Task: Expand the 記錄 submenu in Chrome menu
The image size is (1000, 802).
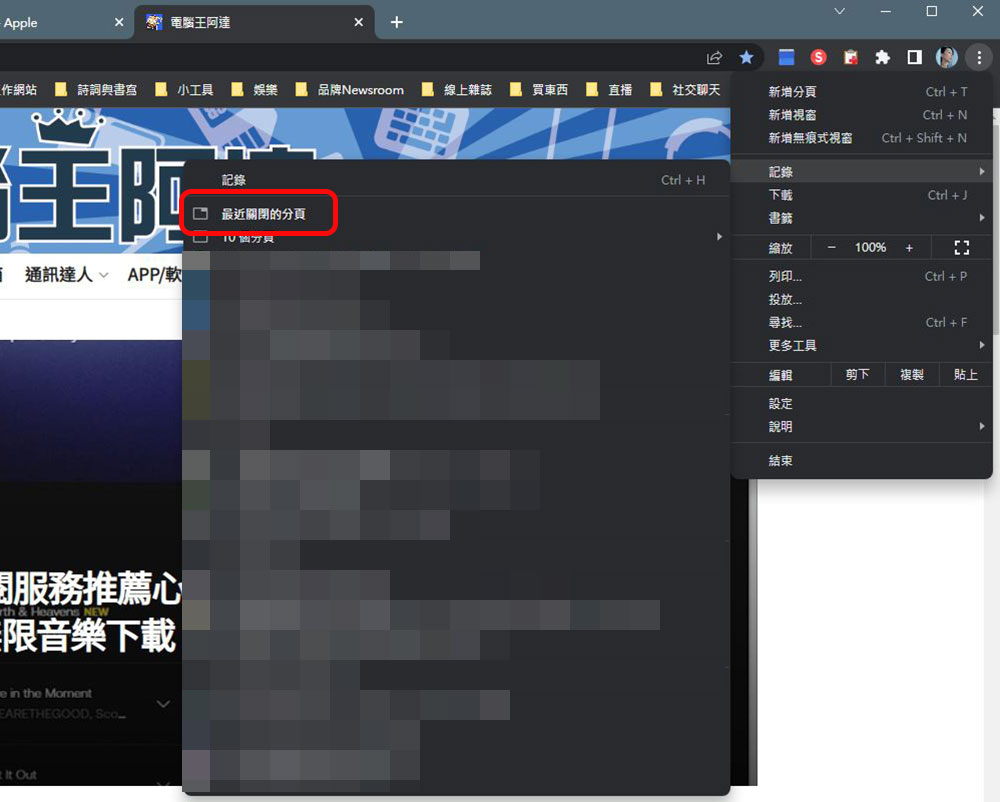Action: point(862,171)
